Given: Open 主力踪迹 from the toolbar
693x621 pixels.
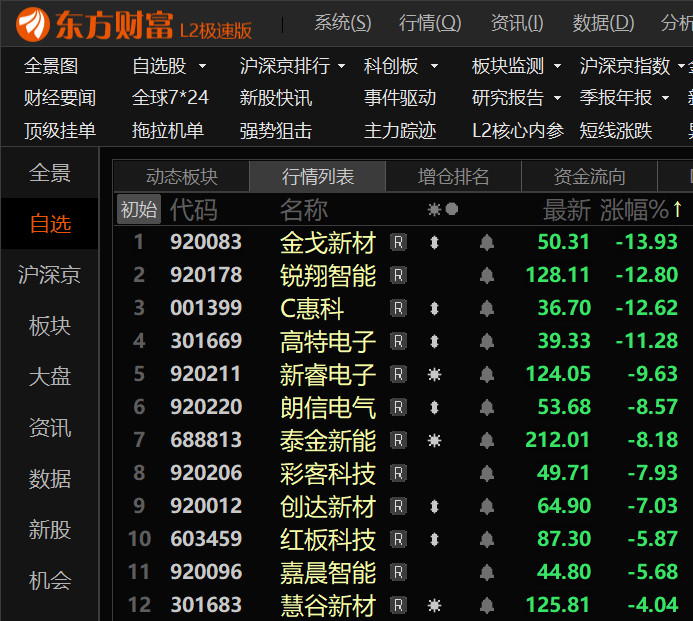Looking at the screenshot, I should [x=400, y=131].
